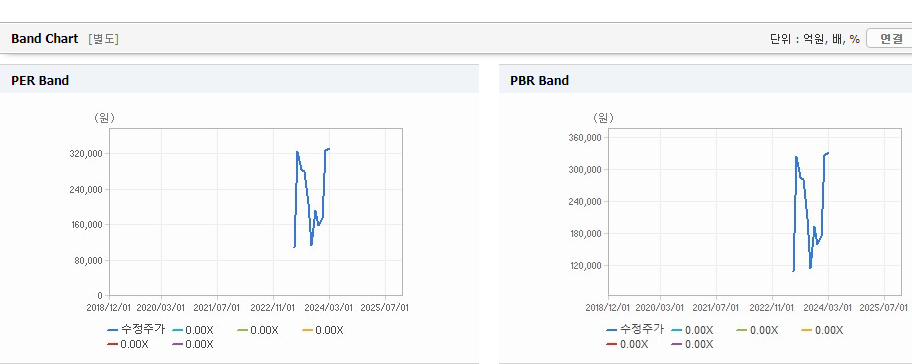Click the 360,000 y-axis label in PBR chart
This screenshot has height=364, width=912.
tap(585, 138)
